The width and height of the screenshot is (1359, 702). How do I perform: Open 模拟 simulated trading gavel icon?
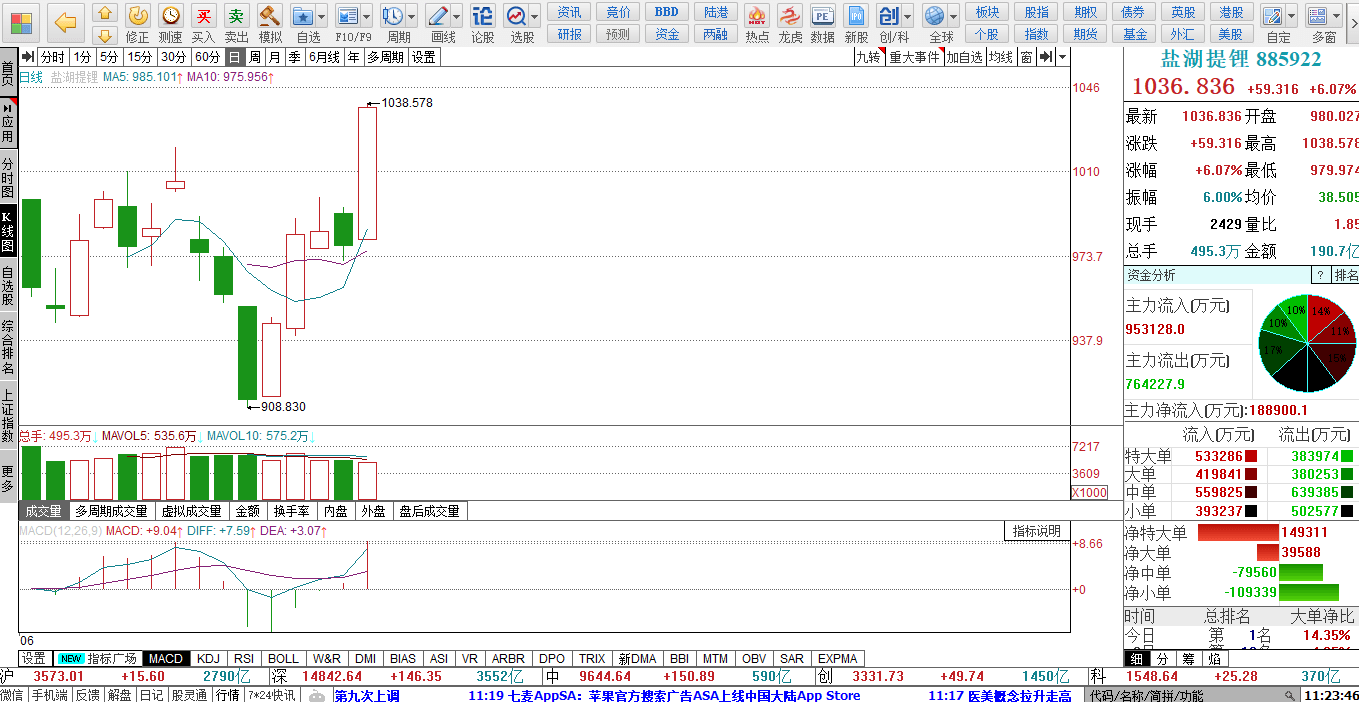(x=270, y=16)
